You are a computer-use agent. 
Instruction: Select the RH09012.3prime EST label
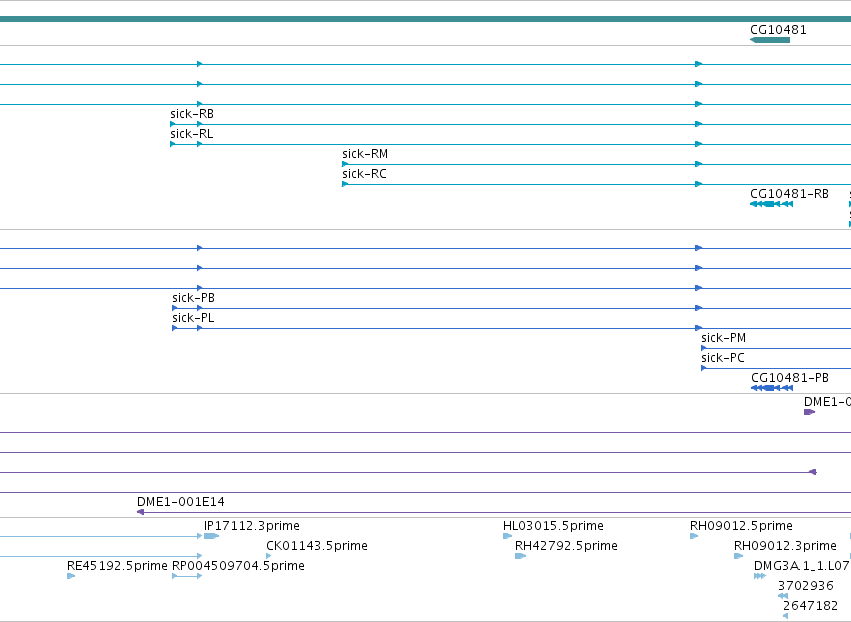(x=785, y=546)
